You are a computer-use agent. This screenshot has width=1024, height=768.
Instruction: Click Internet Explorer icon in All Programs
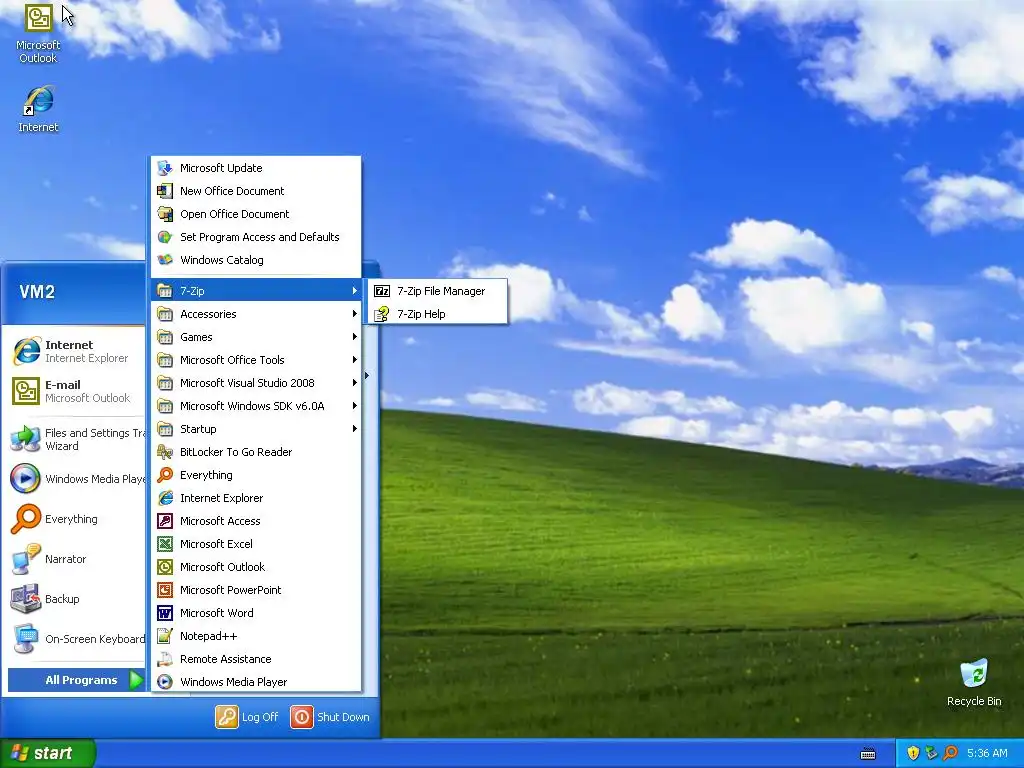pyautogui.click(x=165, y=498)
